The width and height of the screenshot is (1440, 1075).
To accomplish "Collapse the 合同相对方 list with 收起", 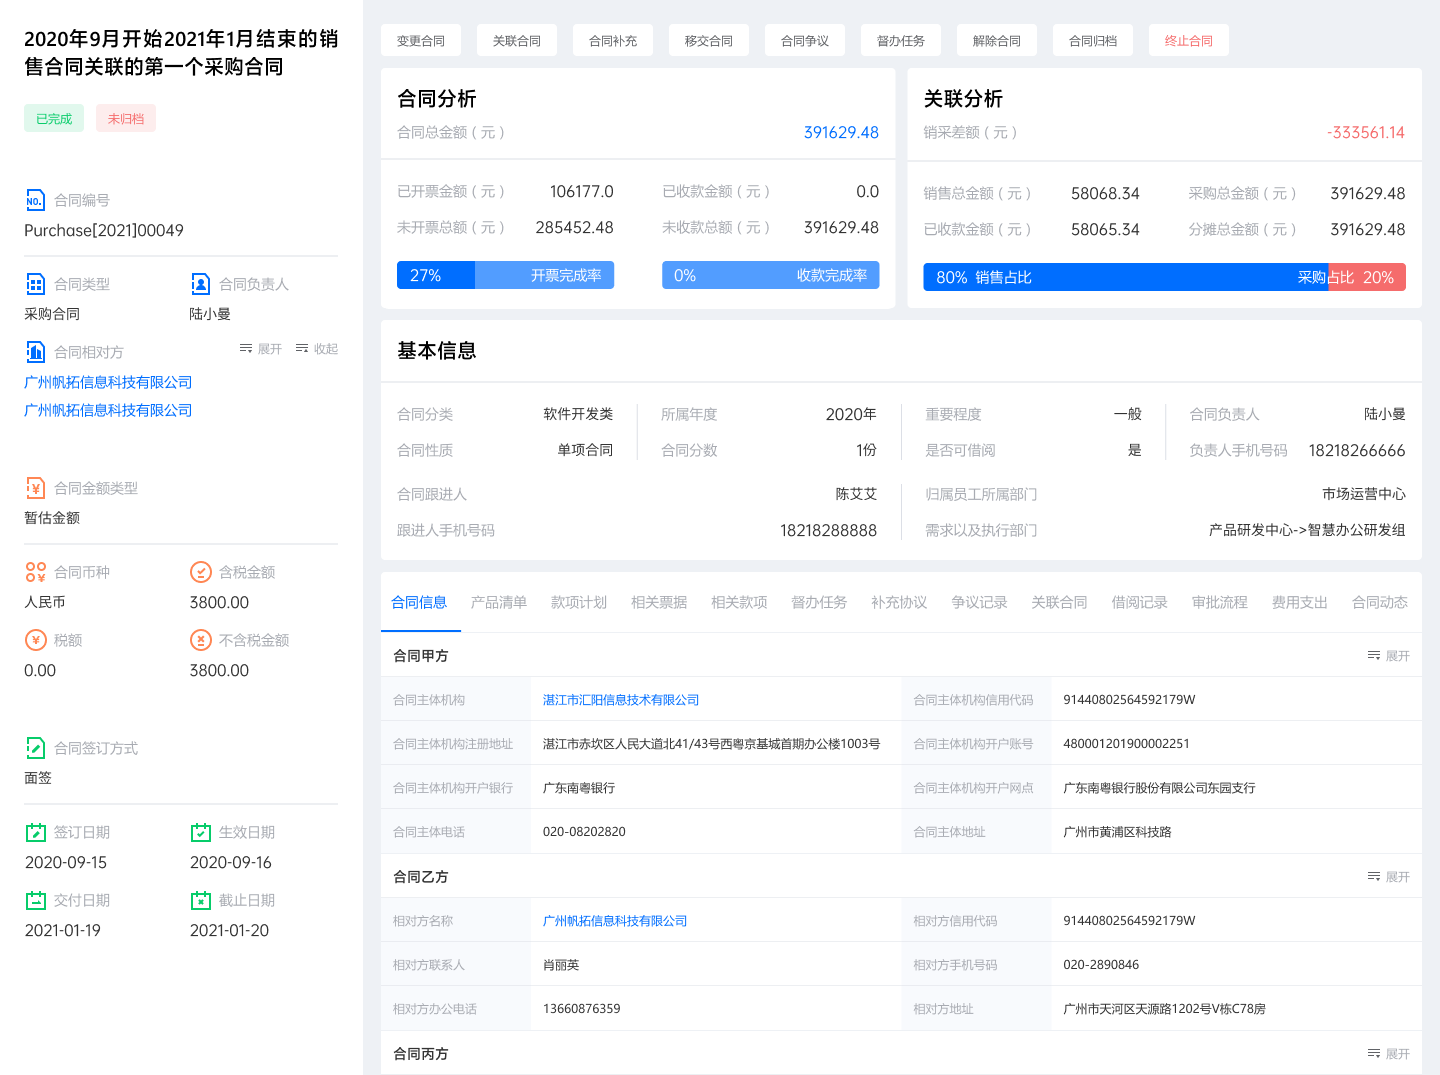I will 317,349.
